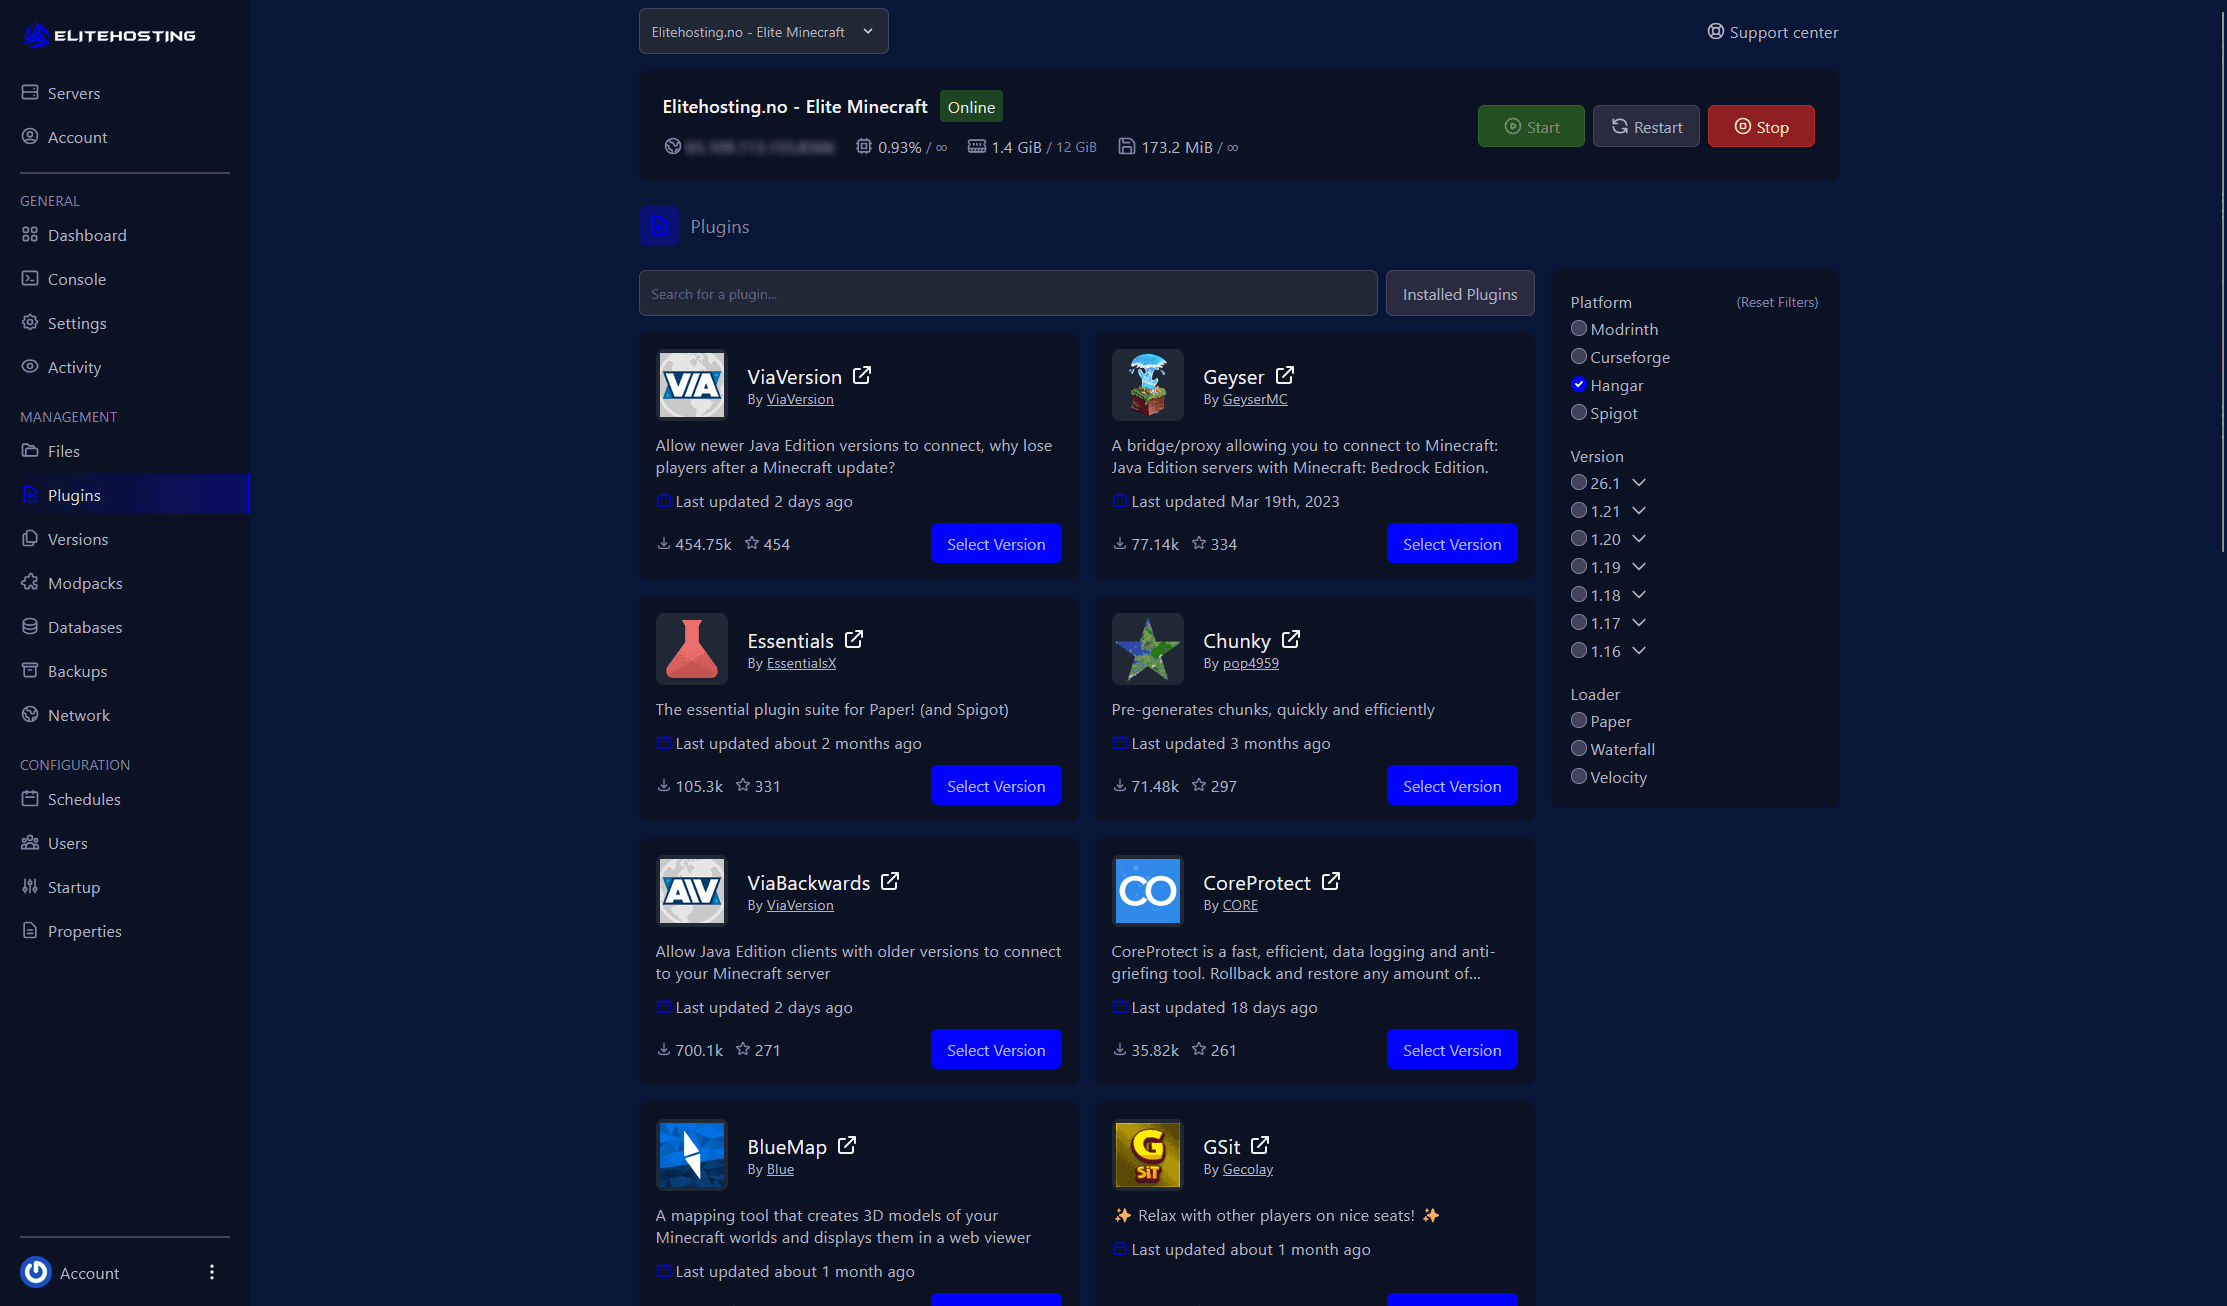Screen dimensions: 2227x1306
Task: Click the Chunky star logo
Action: pos(1148,649)
